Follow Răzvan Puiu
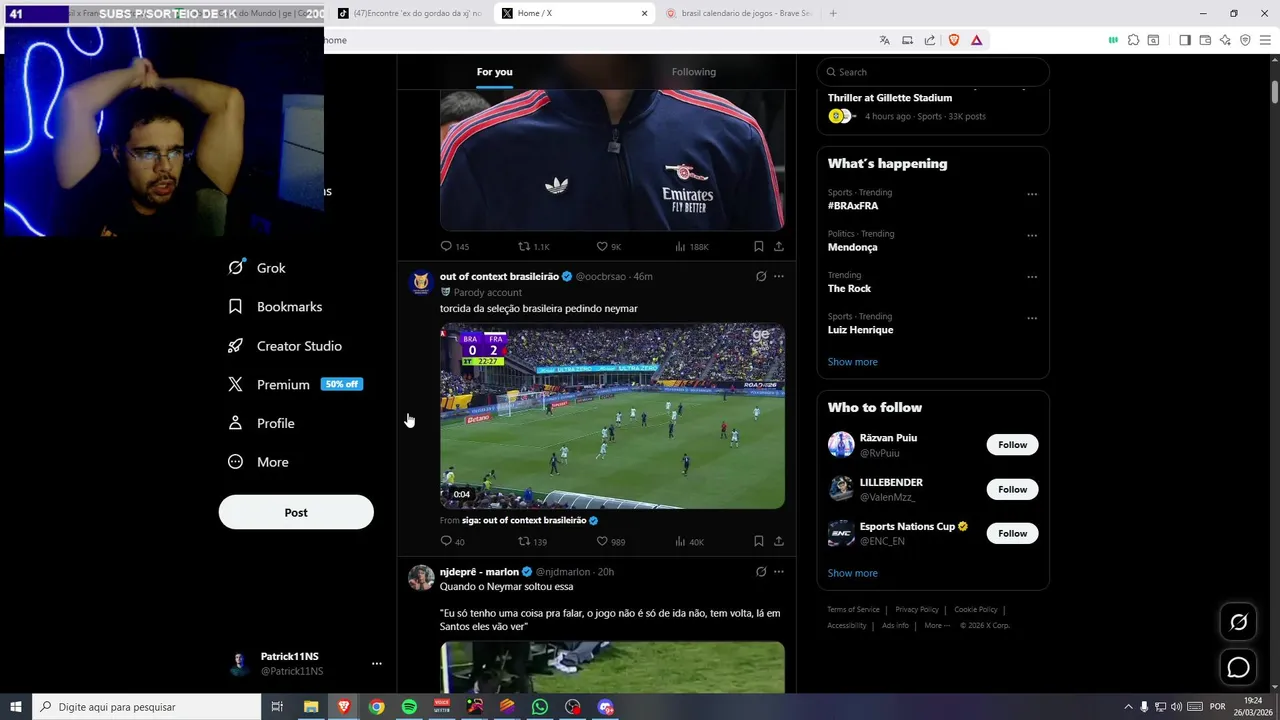 [1012, 445]
